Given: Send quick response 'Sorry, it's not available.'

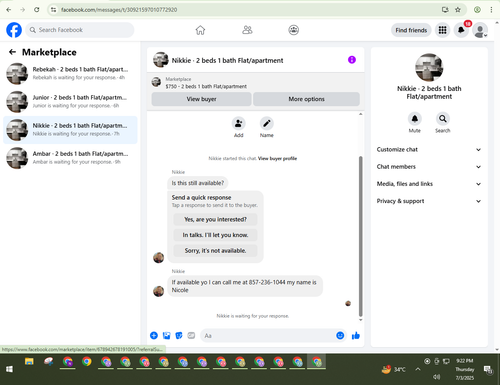Looking at the screenshot, I should [215, 251].
